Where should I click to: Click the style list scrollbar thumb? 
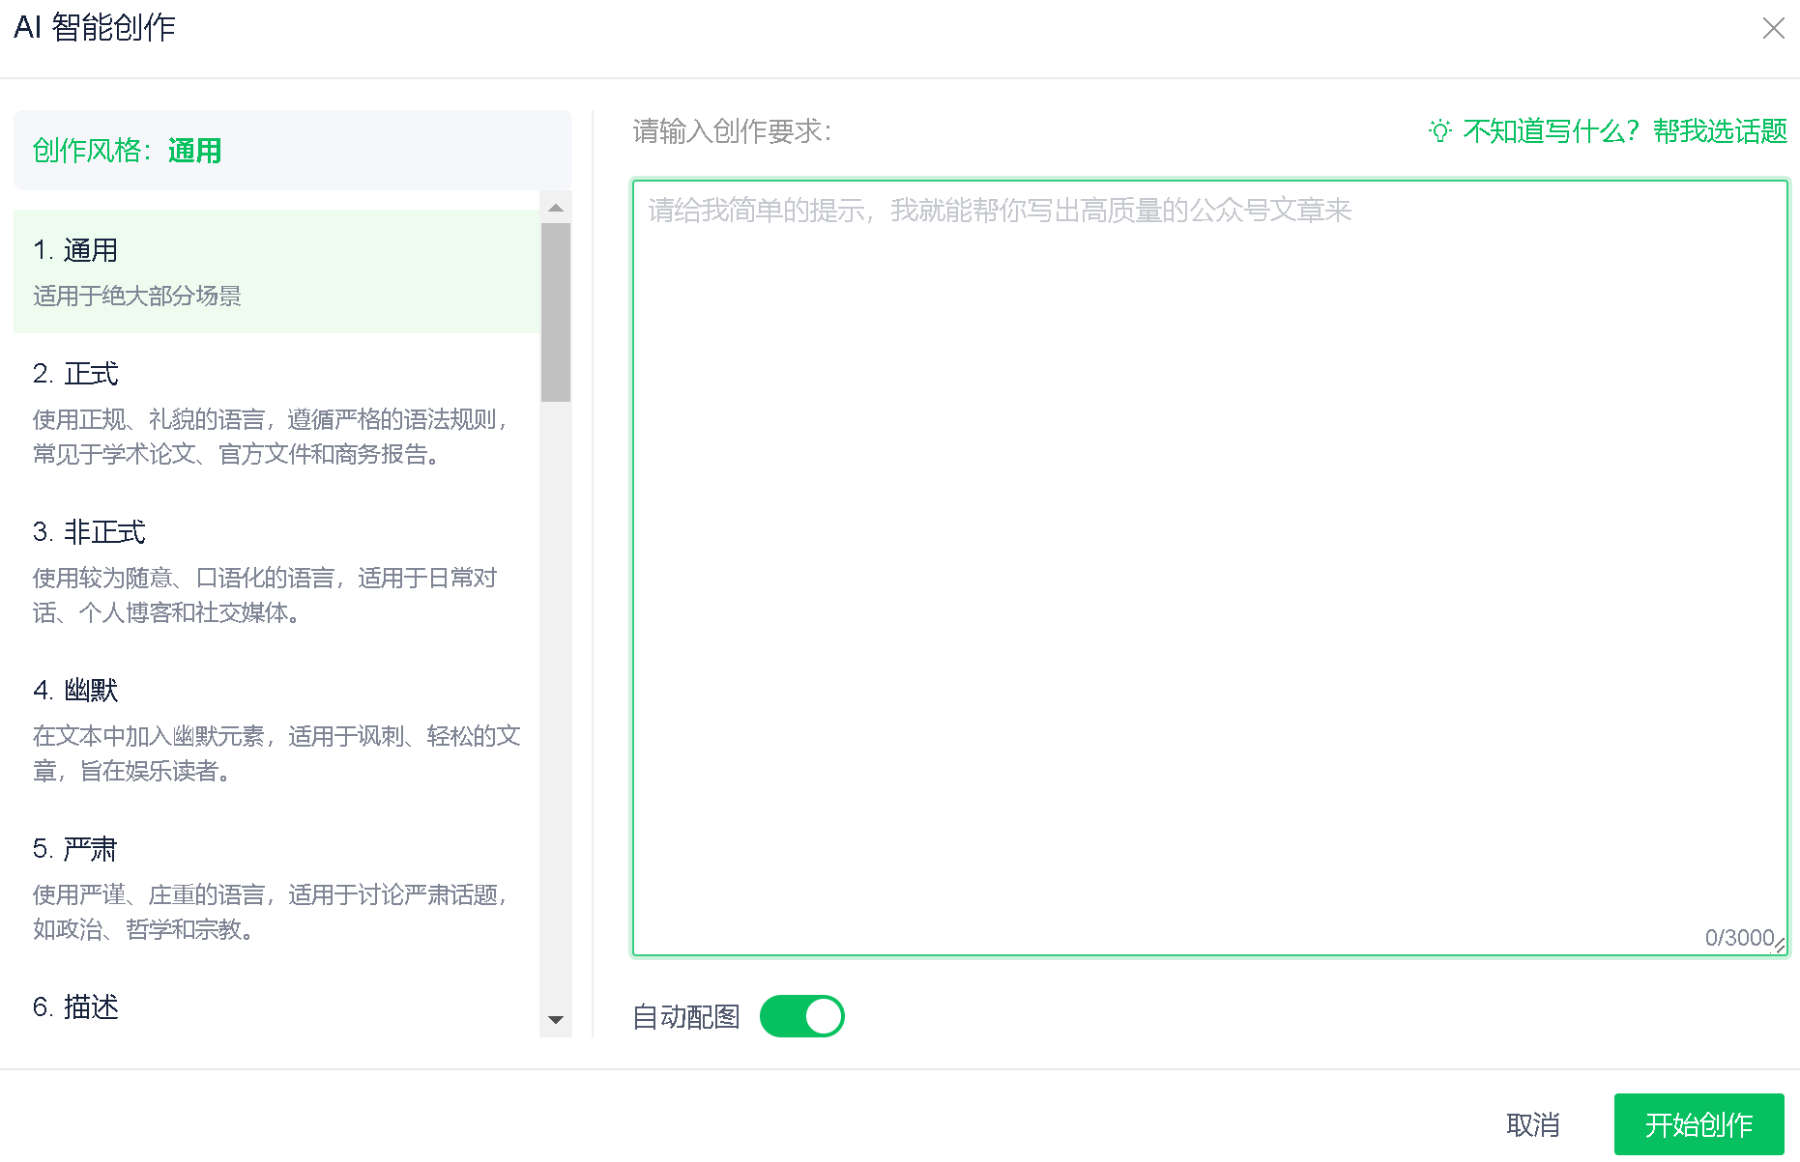[556, 310]
